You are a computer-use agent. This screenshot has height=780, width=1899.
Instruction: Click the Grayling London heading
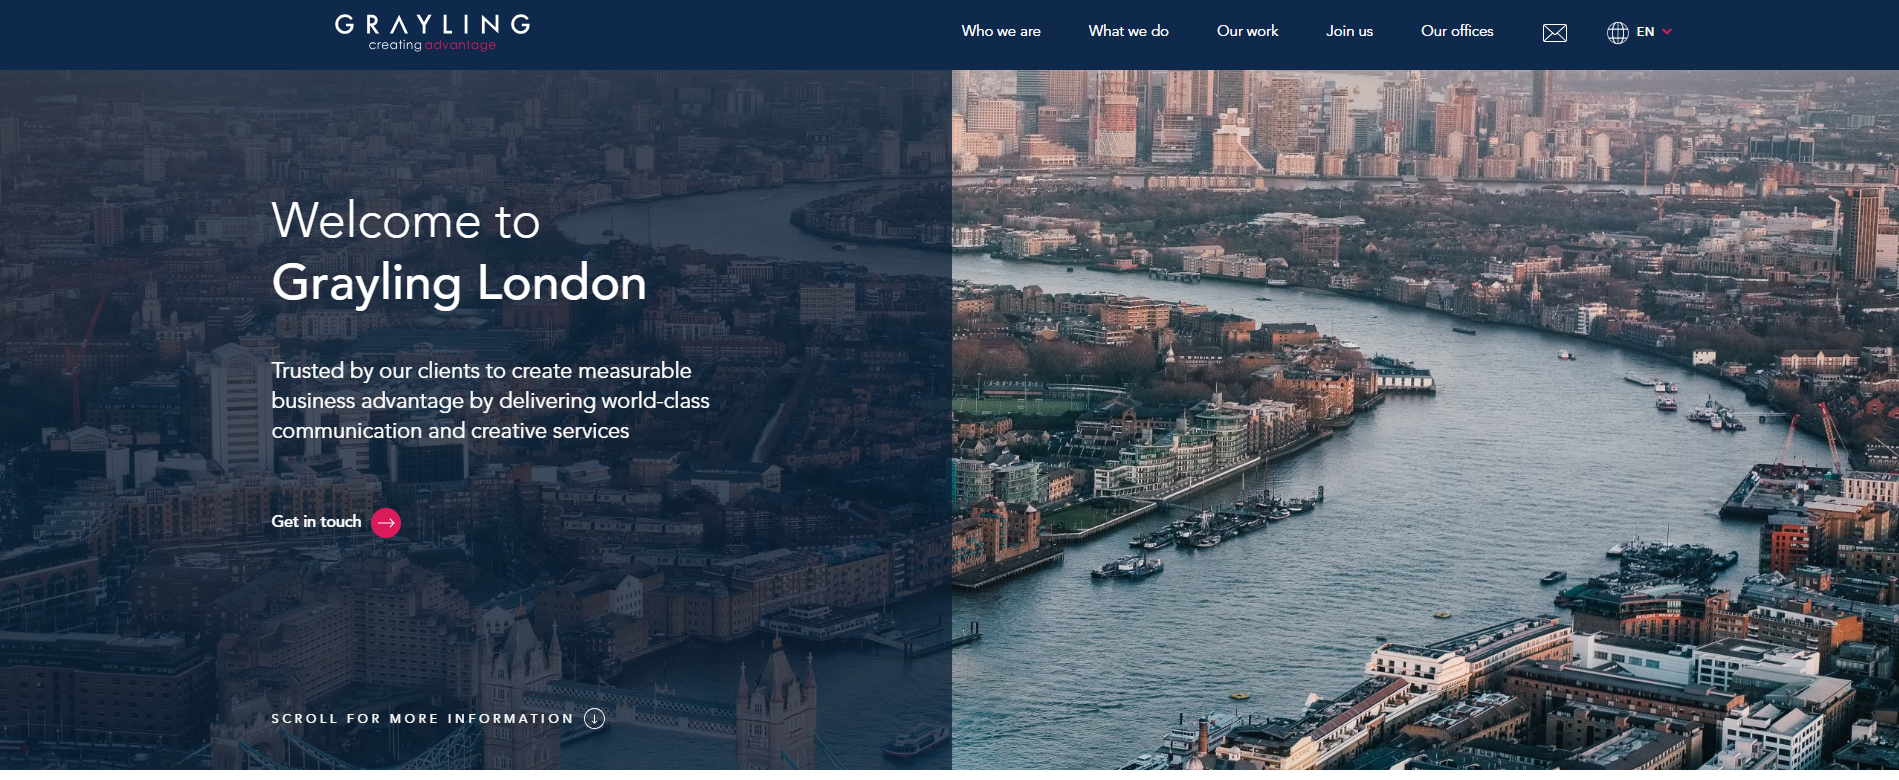(459, 284)
